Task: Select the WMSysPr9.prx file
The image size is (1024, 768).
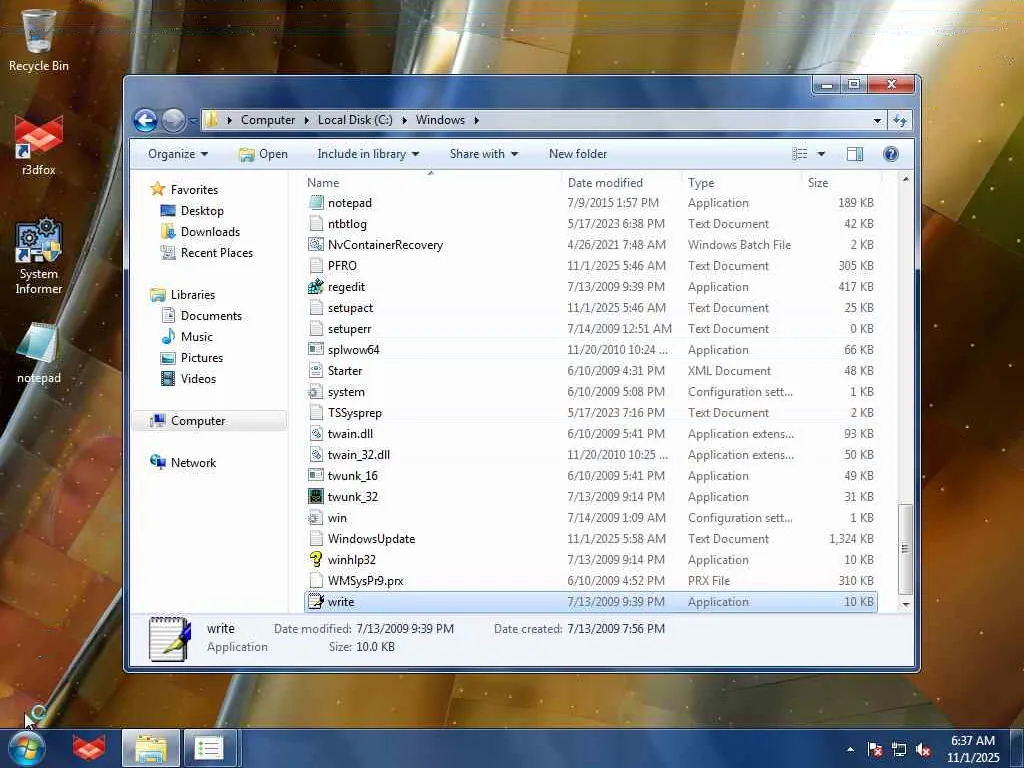Action: 590,581
